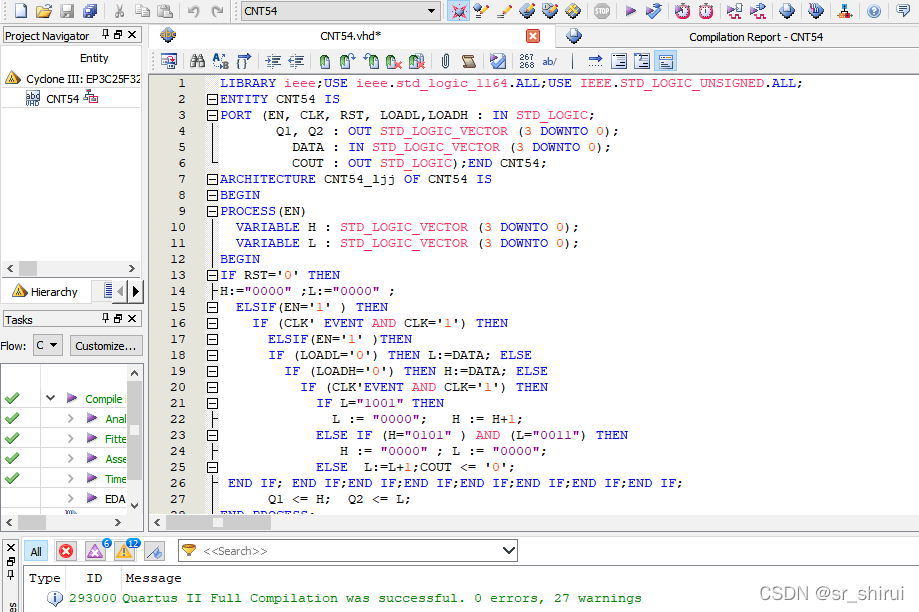Open the Flow selection dropdown
The width and height of the screenshot is (919, 612).
click(x=47, y=345)
